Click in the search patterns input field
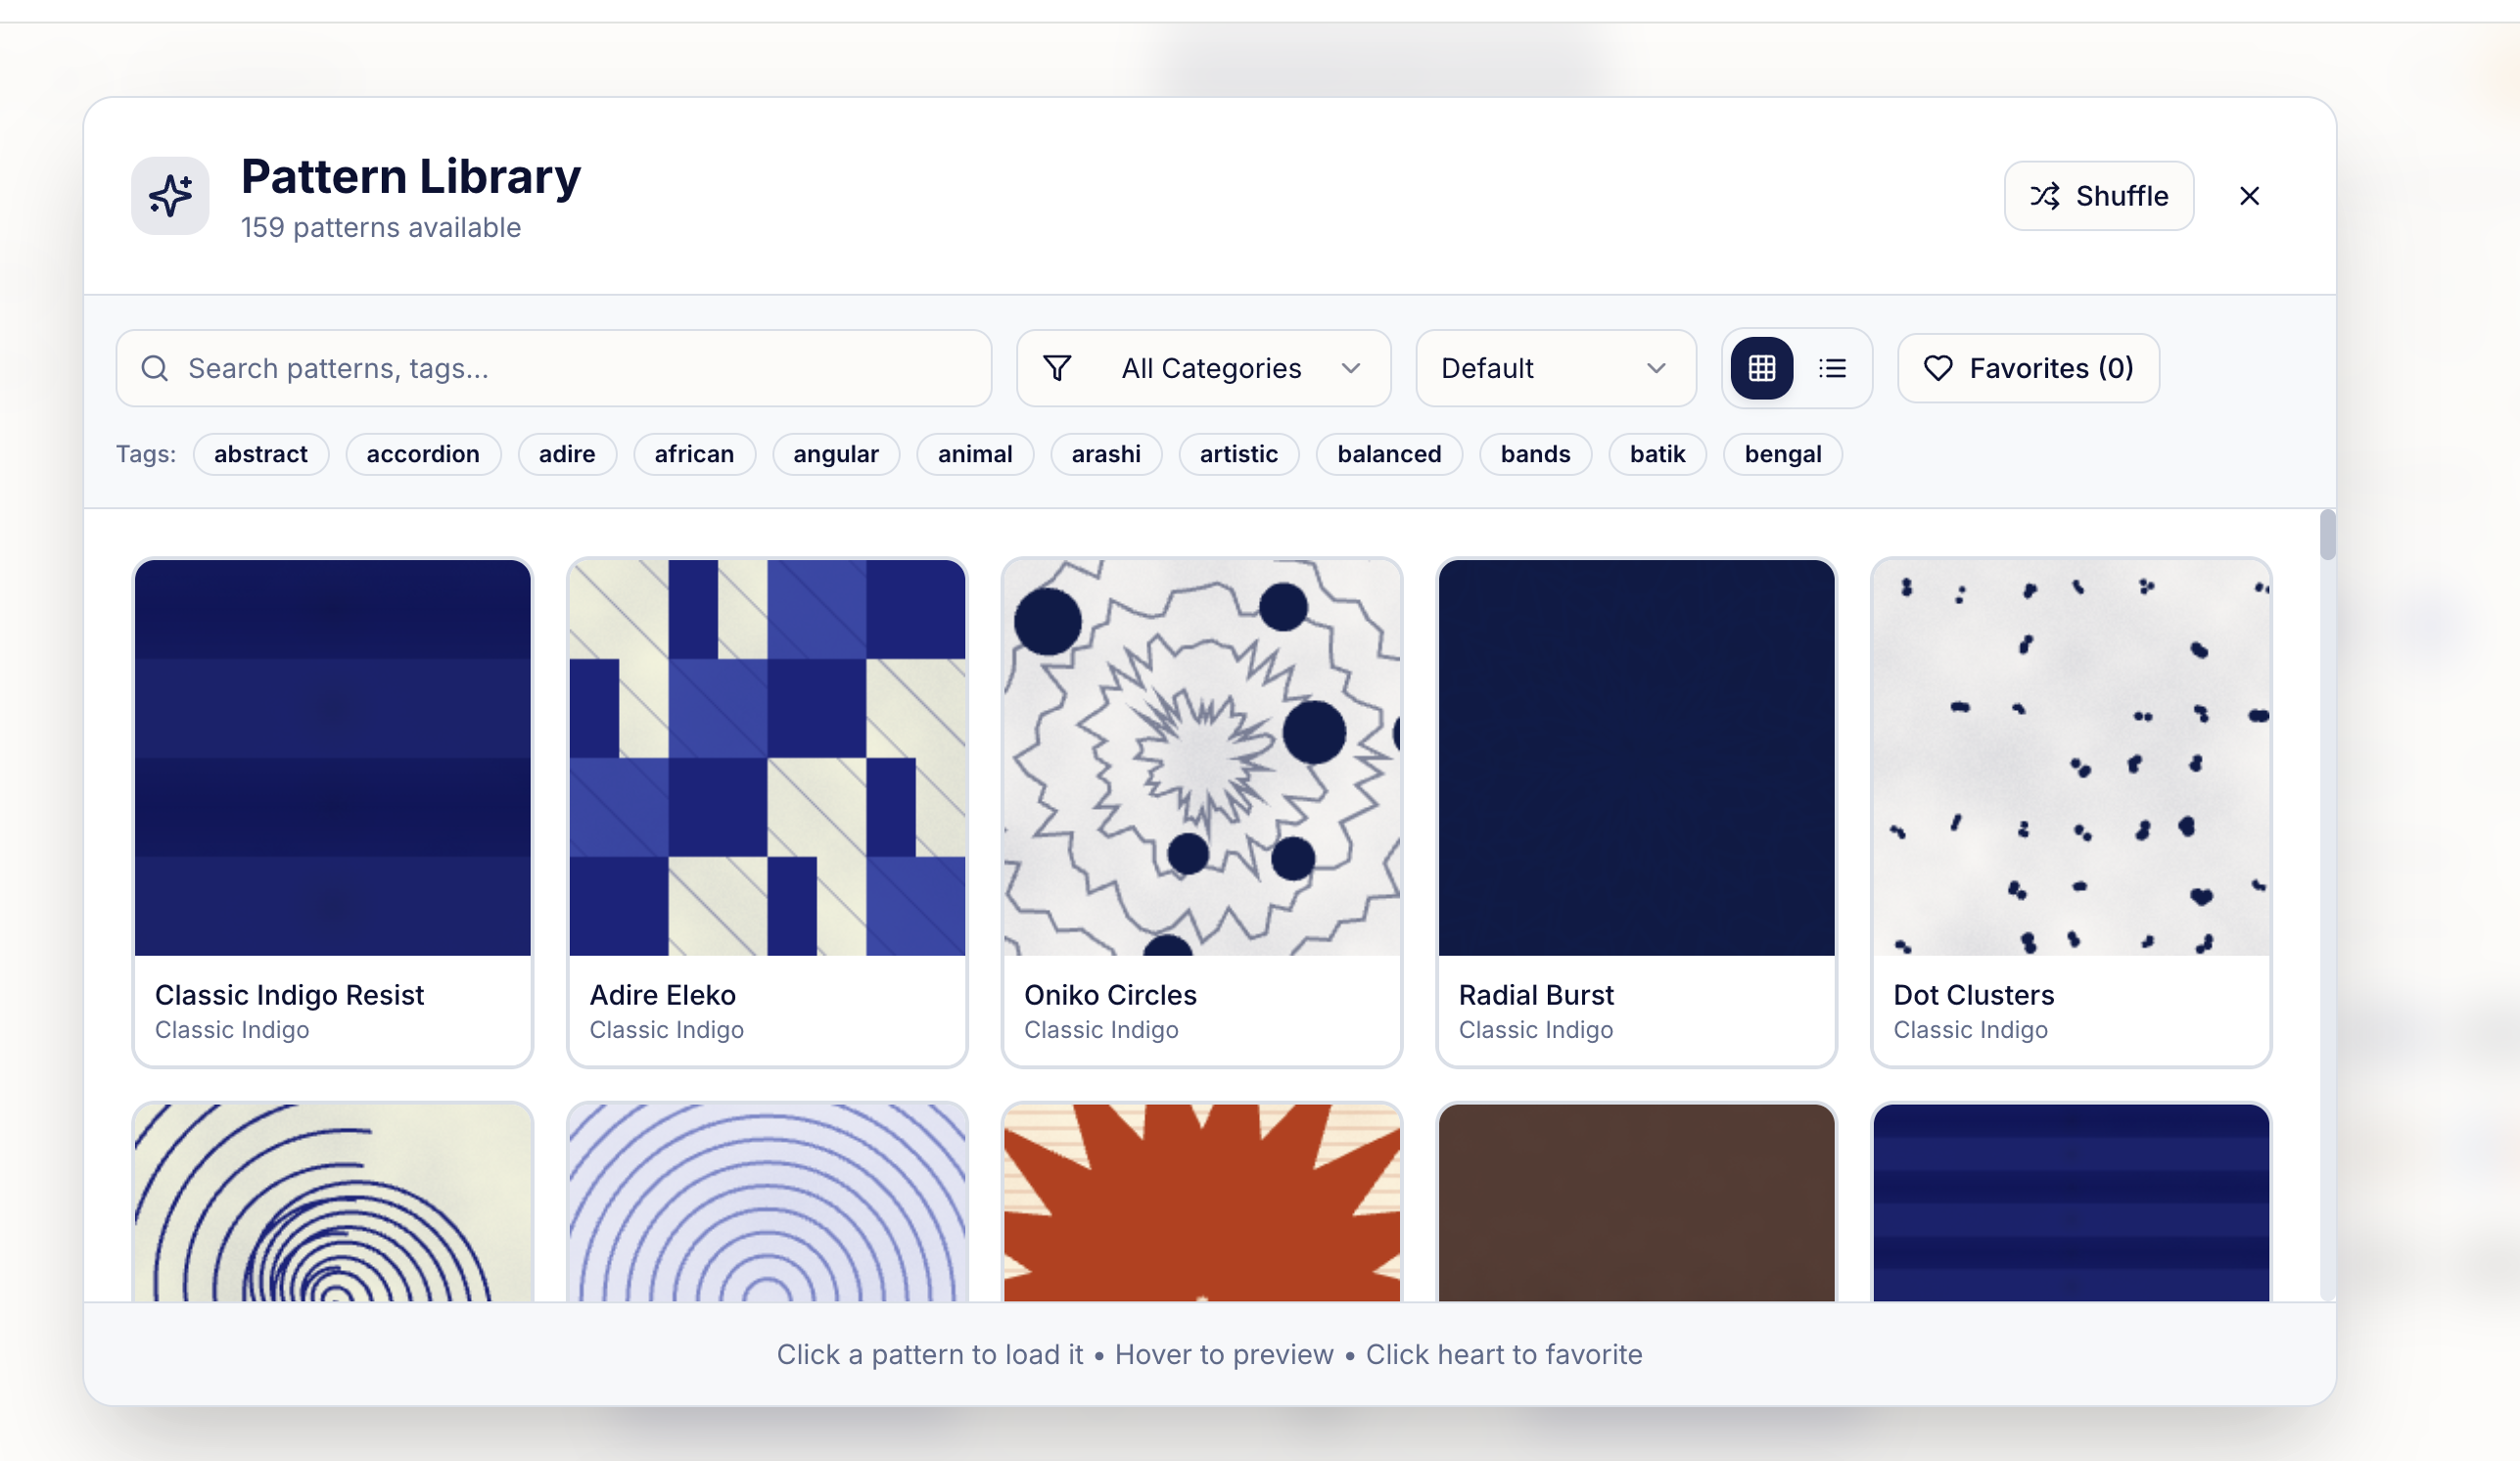This screenshot has height=1461, width=2520. pyautogui.click(x=550, y=368)
